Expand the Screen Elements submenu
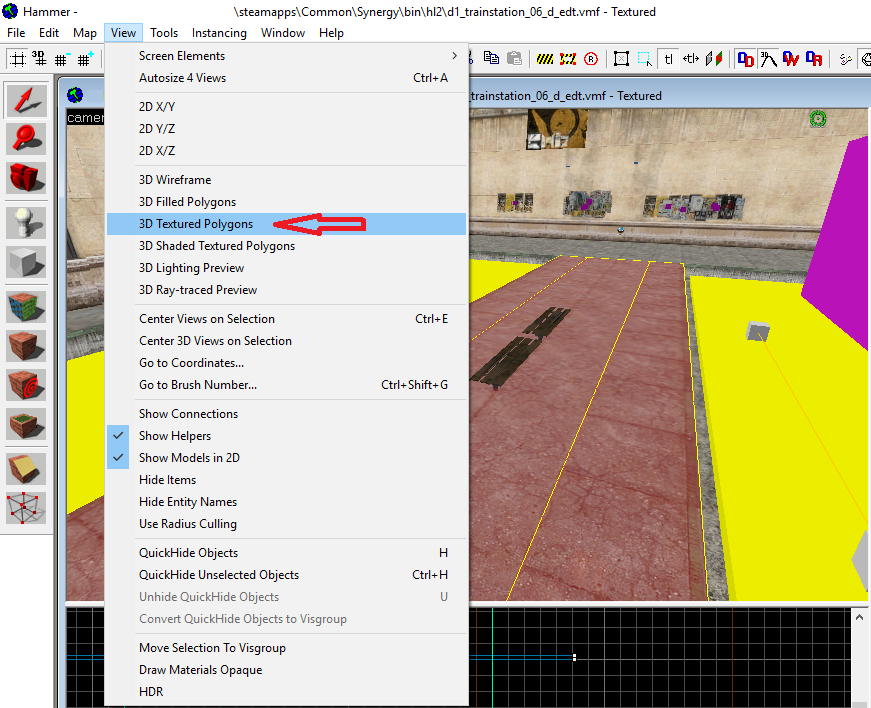The width and height of the screenshot is (871, 708). point(287,56)
